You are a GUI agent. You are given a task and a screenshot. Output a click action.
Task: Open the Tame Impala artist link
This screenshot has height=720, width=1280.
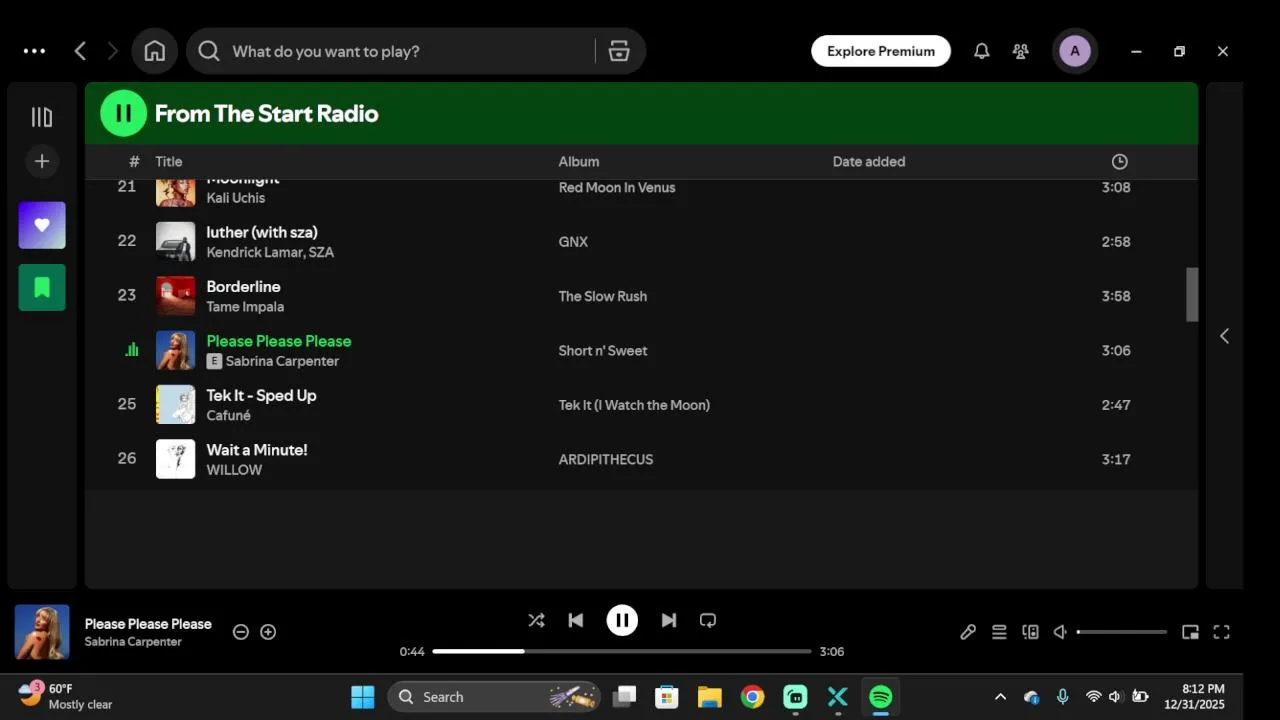pyautogui.click(x=245, y=307)
